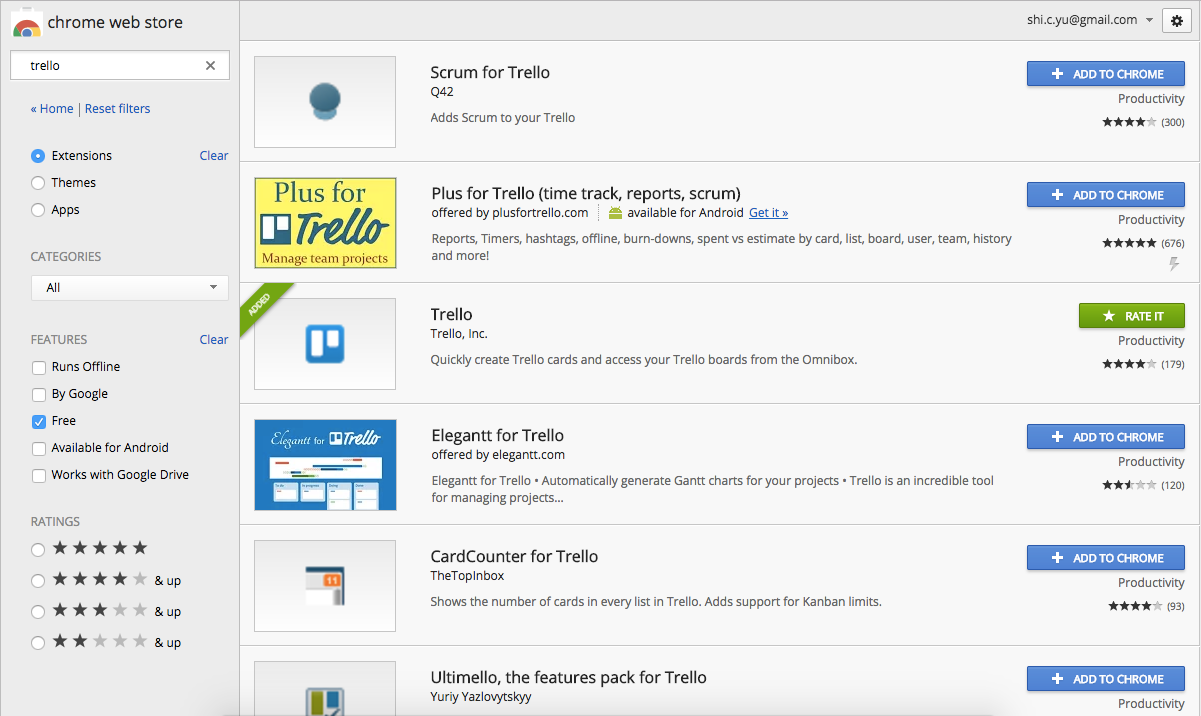Viewport: 1201px width, 716px height.
Task: Click the lightning bolt icon under Plus for Trello rating
Action: click(x=1175, y=264)
